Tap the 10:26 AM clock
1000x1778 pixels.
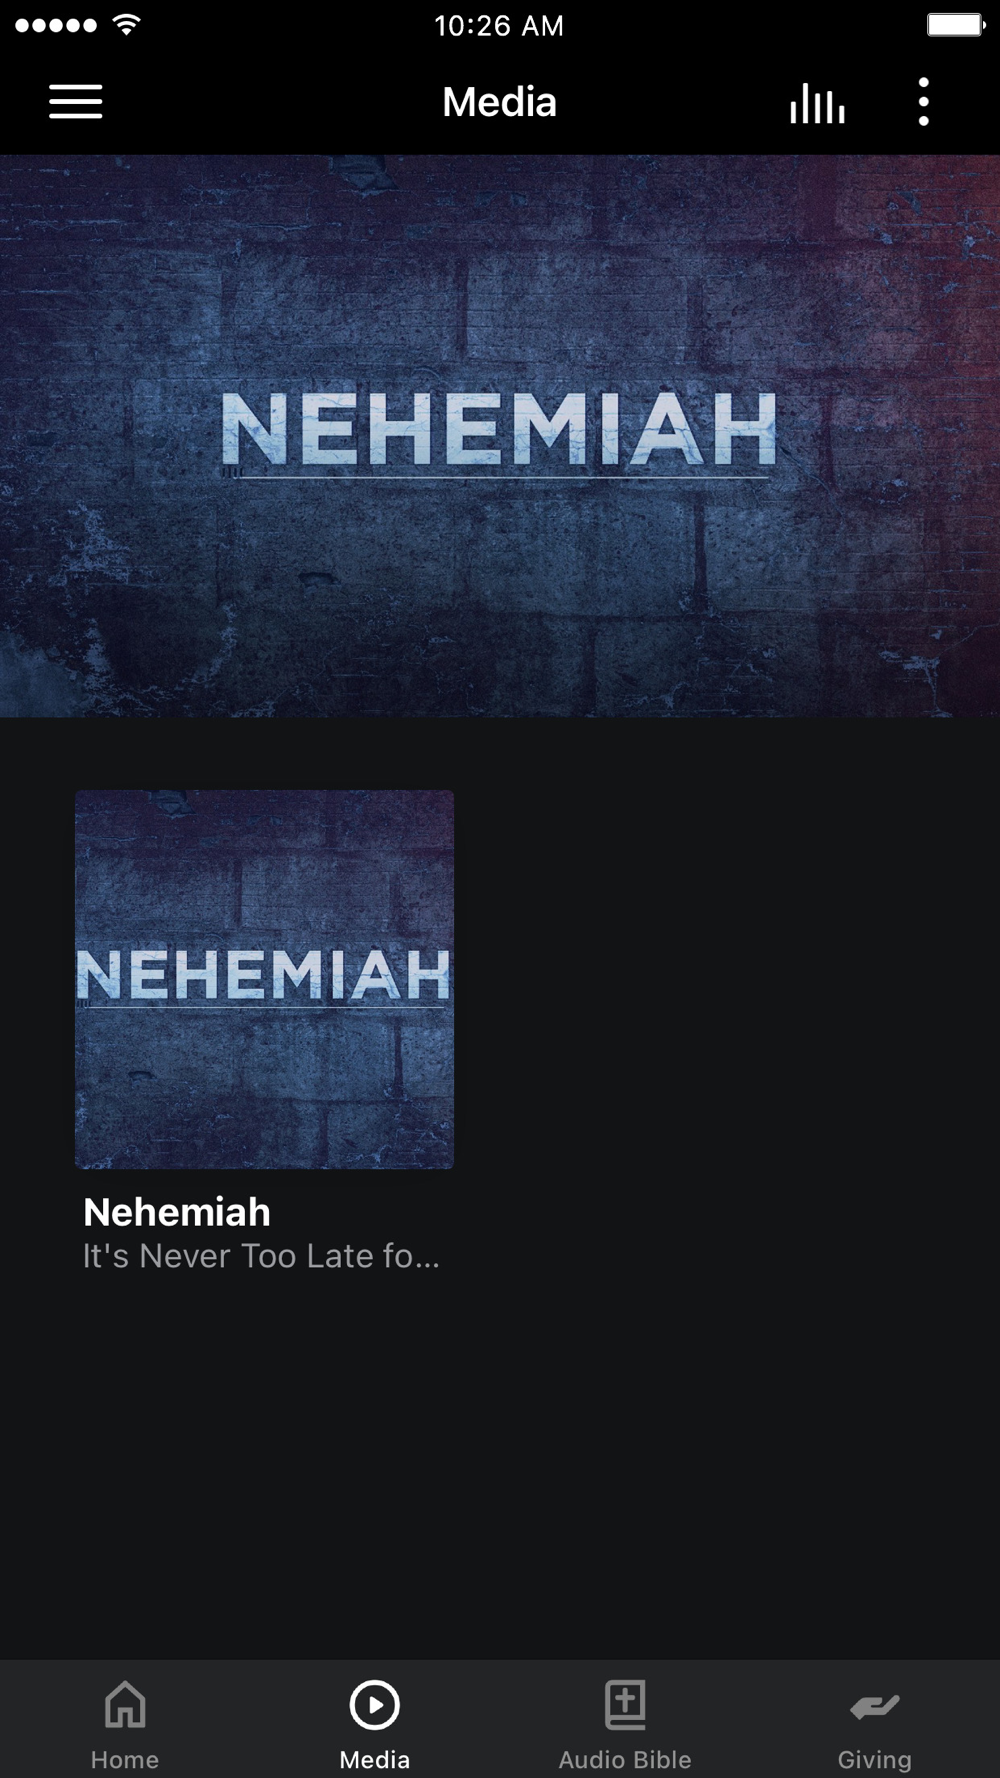(499, 26)
